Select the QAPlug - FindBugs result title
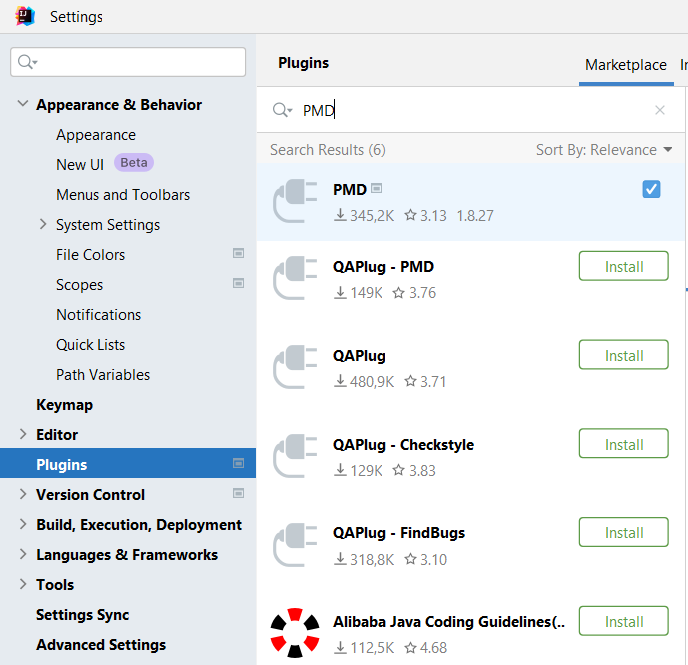Viewport: 688px width, 665px height. [399, 533]
